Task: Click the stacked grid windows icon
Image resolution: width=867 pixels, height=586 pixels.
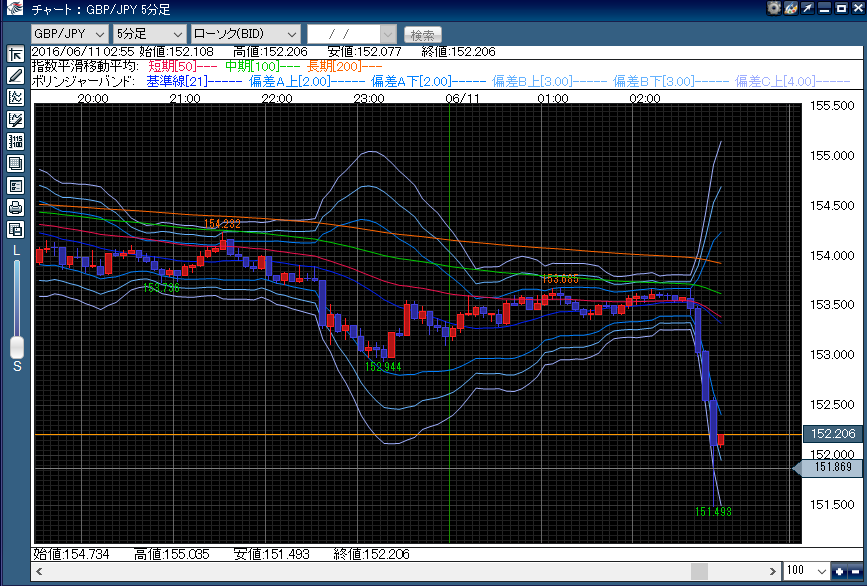Action: 15,164
